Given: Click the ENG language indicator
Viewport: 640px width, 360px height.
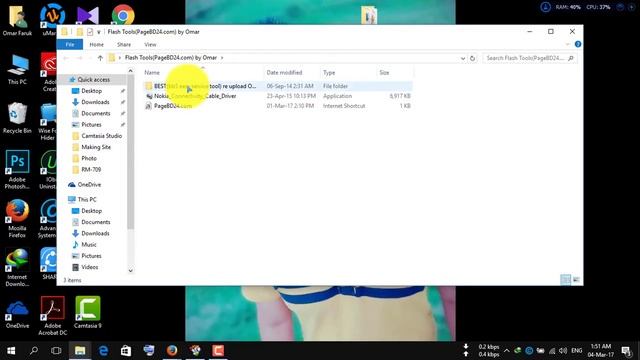Looking at the screenshot, I should point(577,351).
